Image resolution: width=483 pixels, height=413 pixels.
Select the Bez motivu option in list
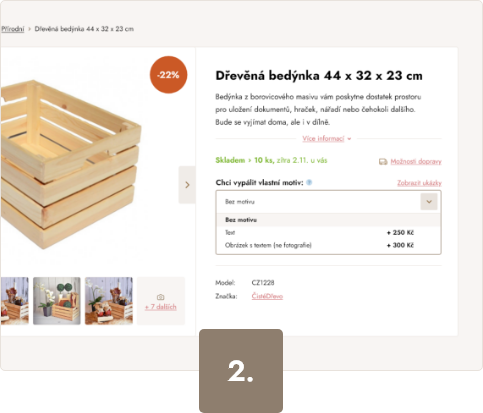[328, 220]
